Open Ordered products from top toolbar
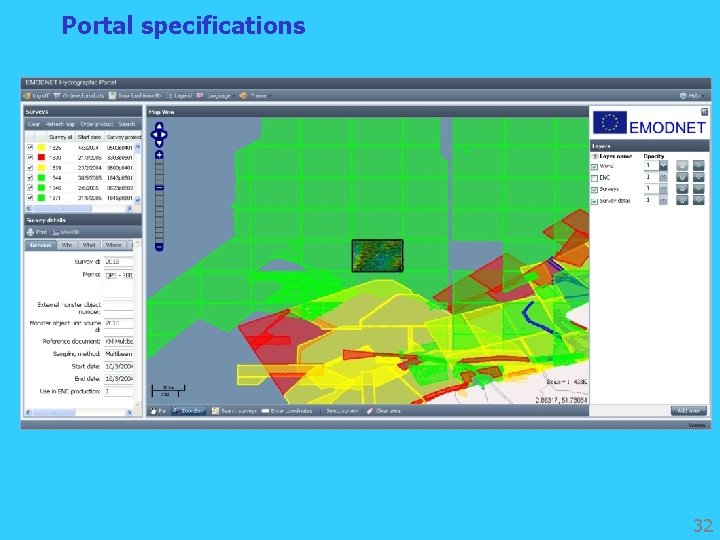The height and width of the screenshot is (540, 720). tap(79, 96)
